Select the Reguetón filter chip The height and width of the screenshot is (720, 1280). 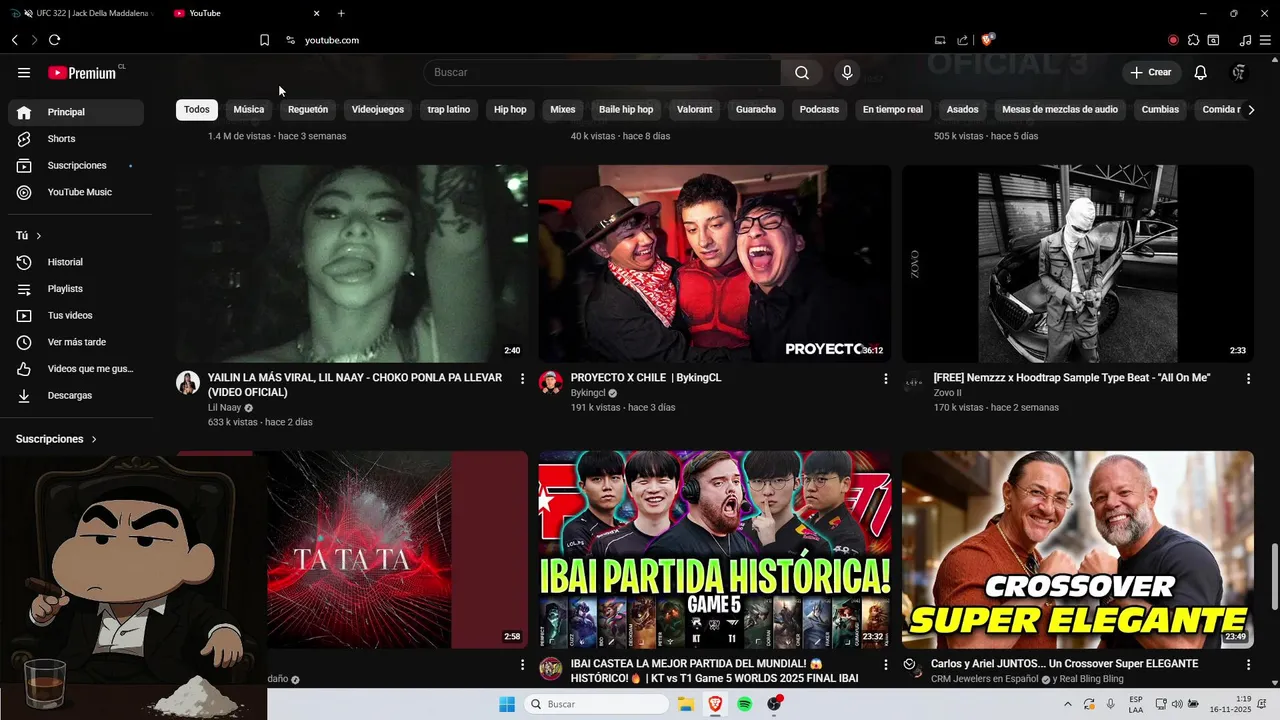point(308,110)
